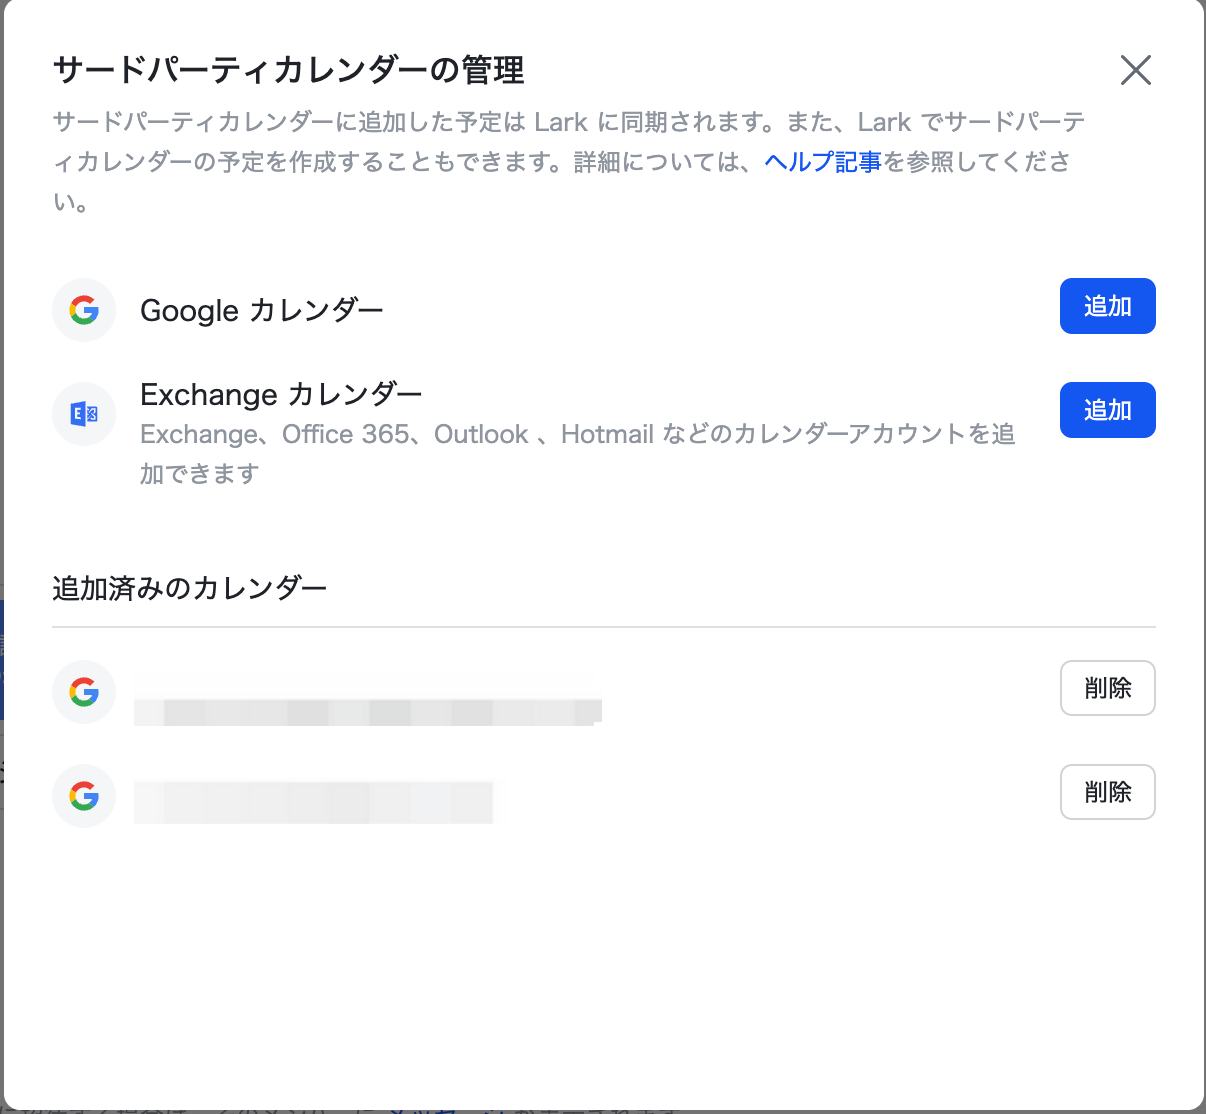Select the Exchange カレンダー row label
Screen dimensions: 1206x1114
click(x=281, y=394)
